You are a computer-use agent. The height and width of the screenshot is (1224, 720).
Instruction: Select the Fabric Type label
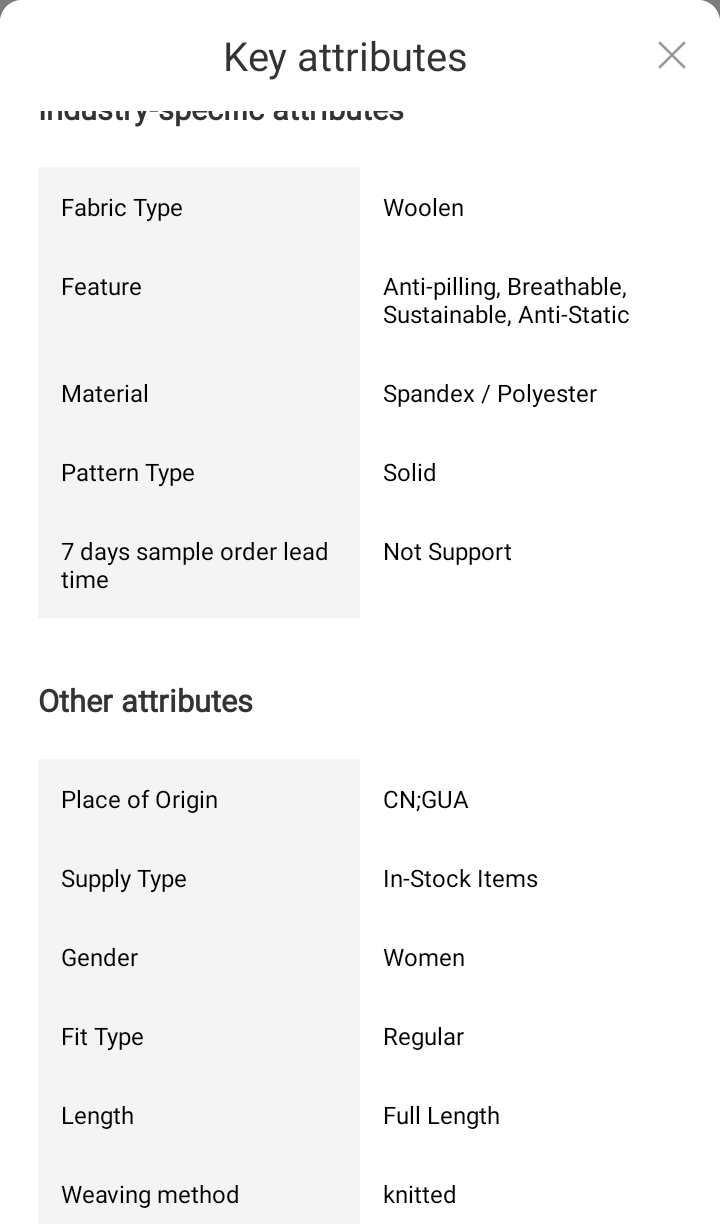click(122, 208)
